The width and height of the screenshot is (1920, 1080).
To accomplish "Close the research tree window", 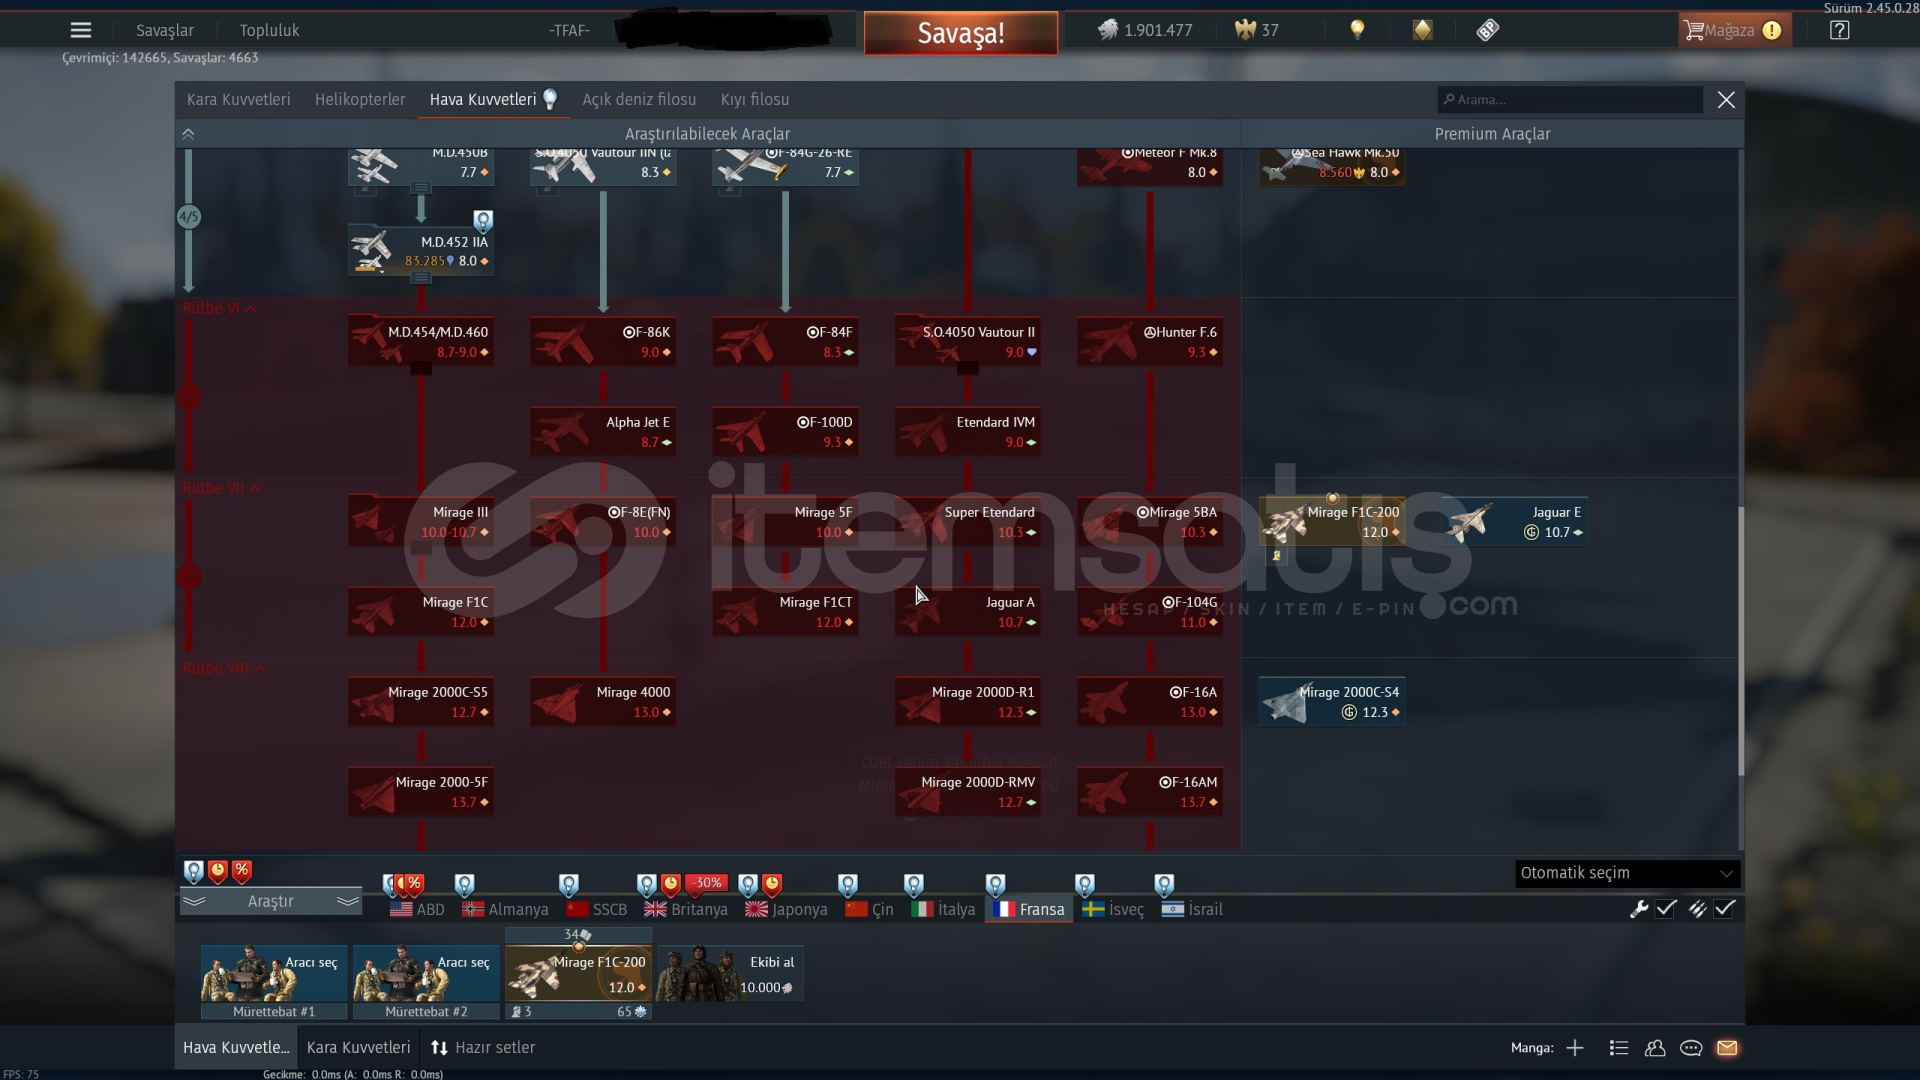I will click(x=1726, y=99).
